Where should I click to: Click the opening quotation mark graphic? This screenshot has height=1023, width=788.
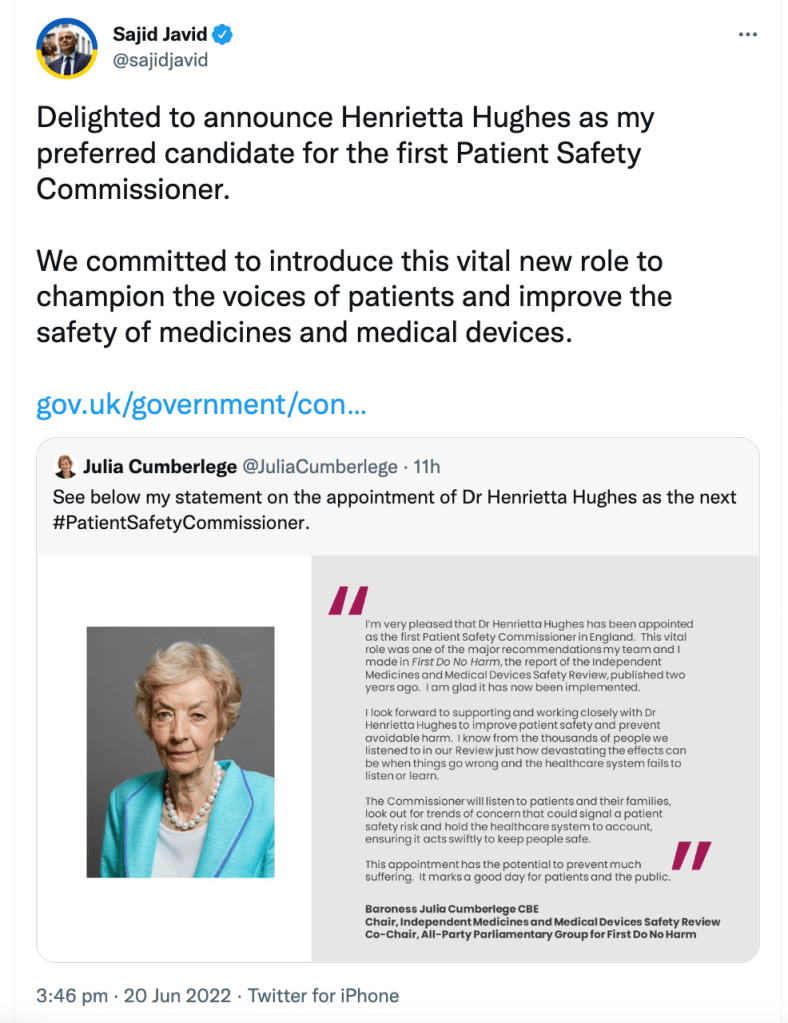[x=349, y=600]
